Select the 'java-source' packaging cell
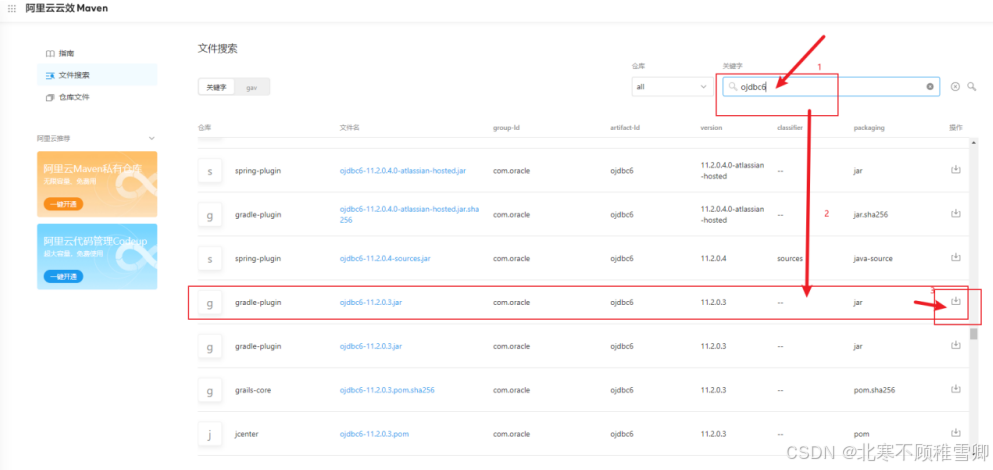 873,258
